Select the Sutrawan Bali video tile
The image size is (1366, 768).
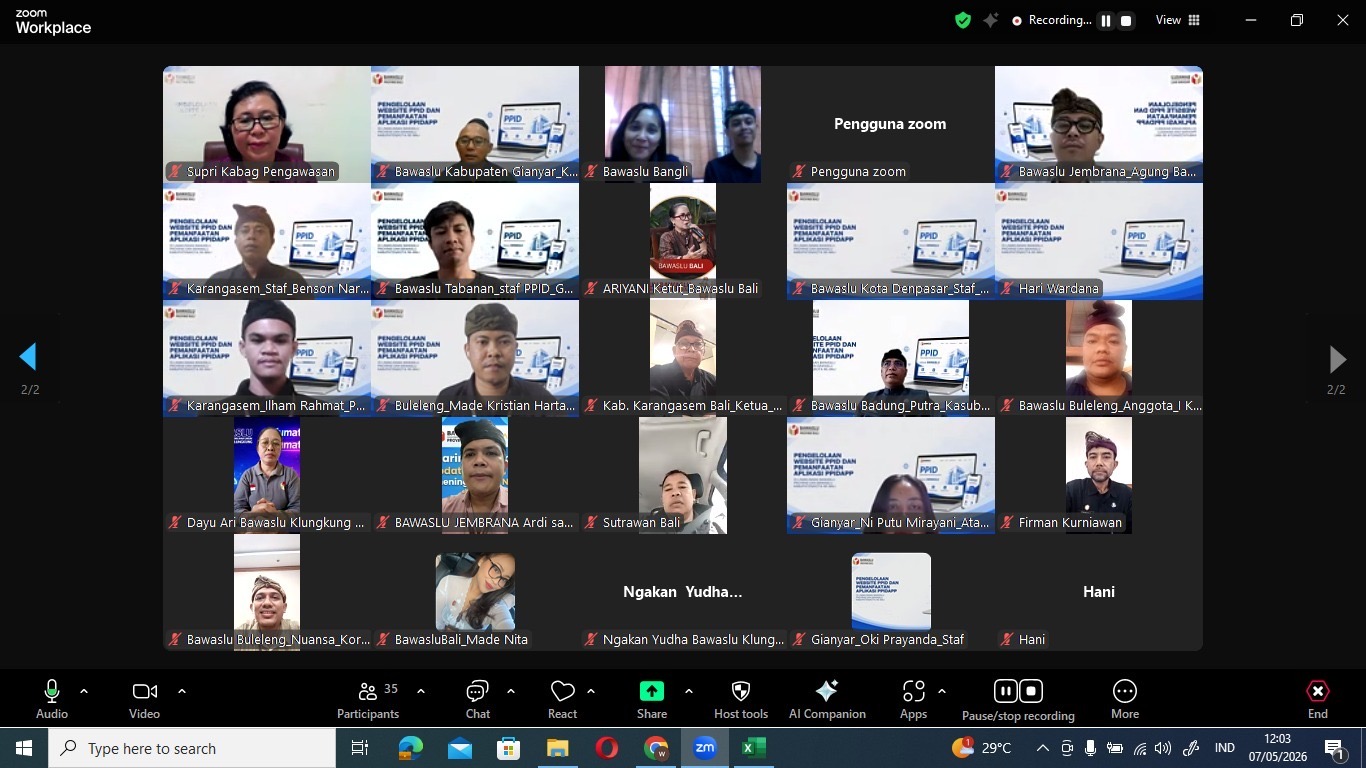tap(683, 475)
